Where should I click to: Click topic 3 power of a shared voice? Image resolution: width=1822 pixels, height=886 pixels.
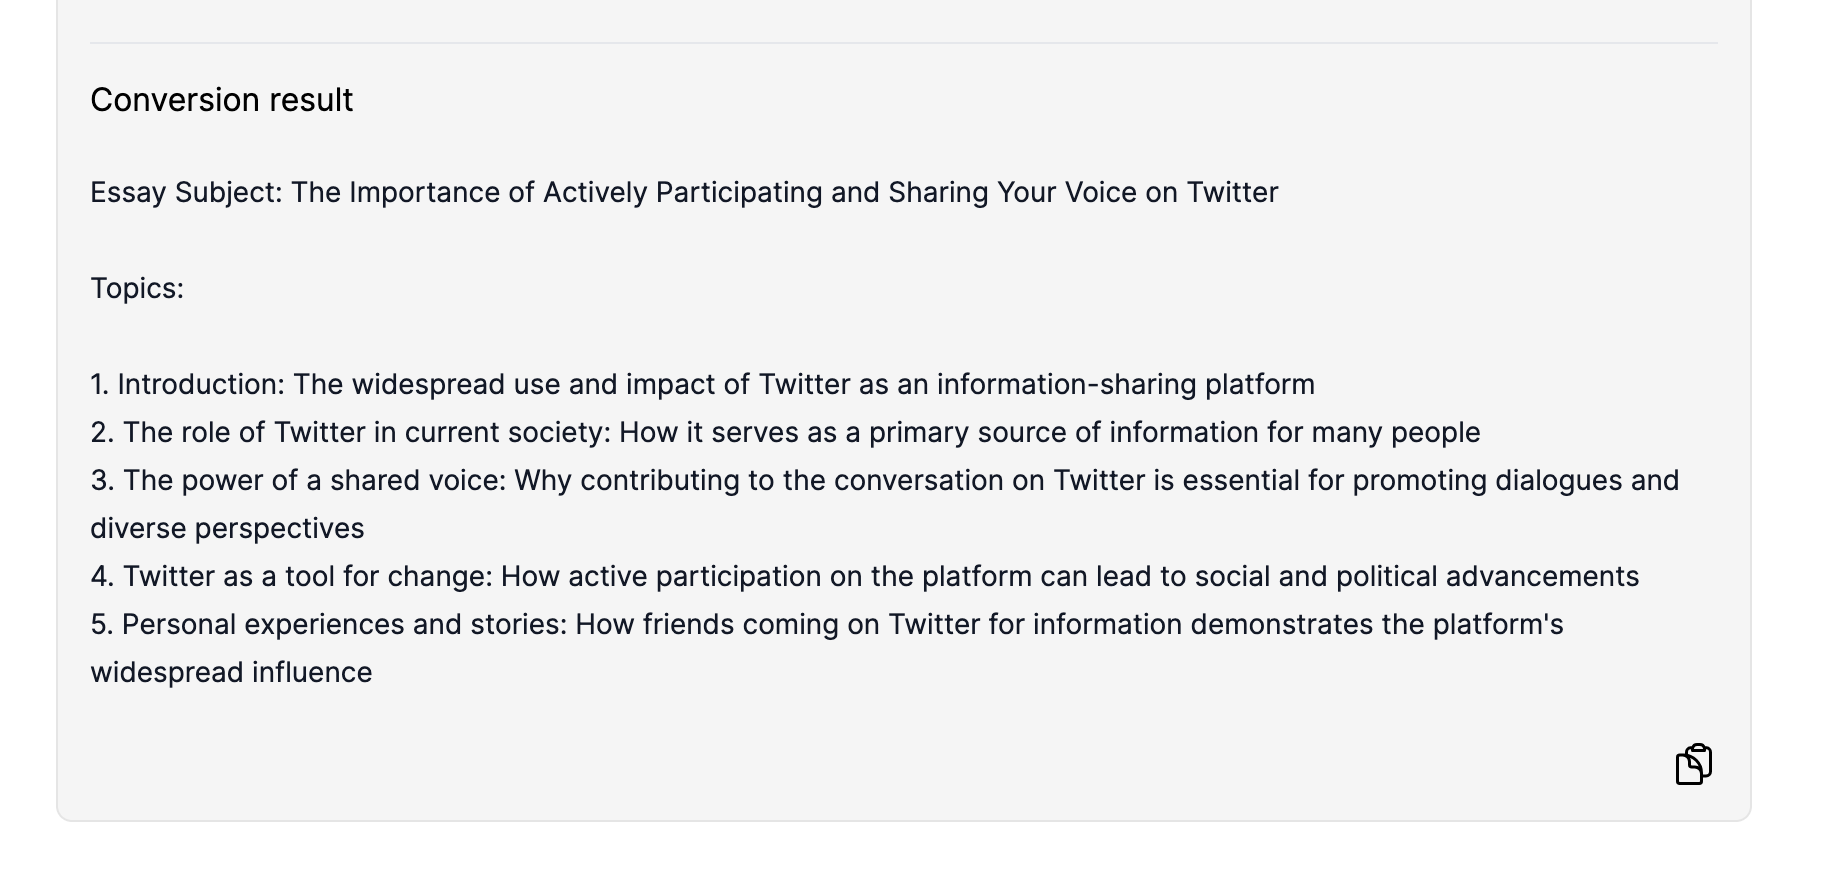click(884, 480)
